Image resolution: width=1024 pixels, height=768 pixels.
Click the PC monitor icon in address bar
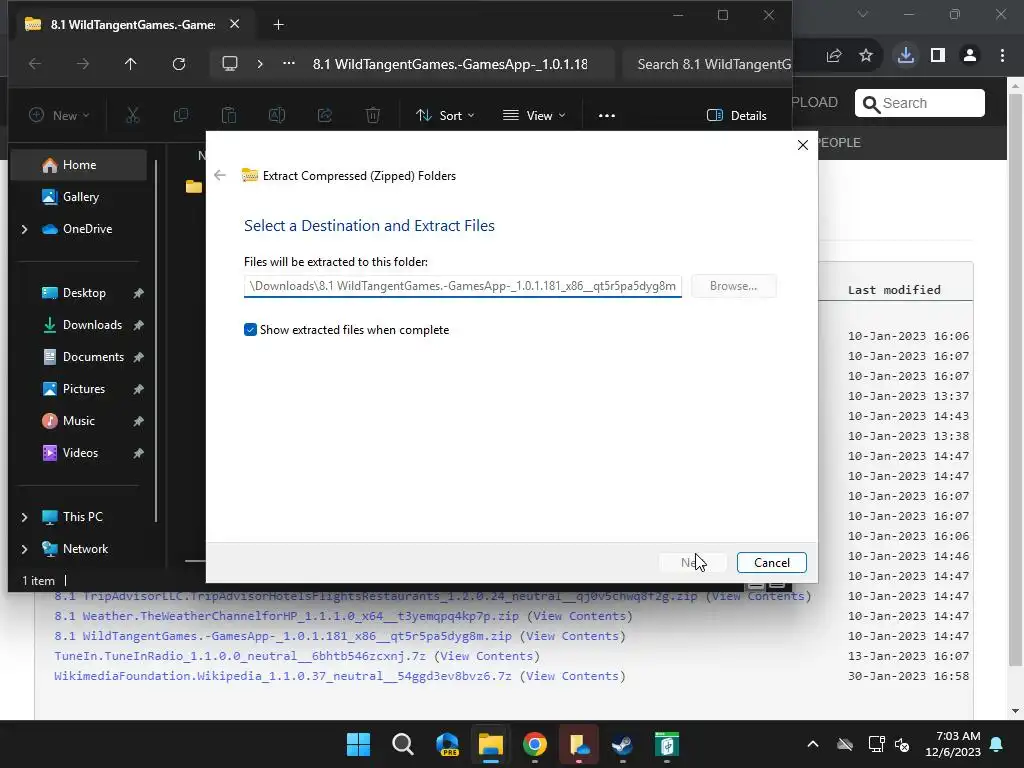[x=230, y=64]
